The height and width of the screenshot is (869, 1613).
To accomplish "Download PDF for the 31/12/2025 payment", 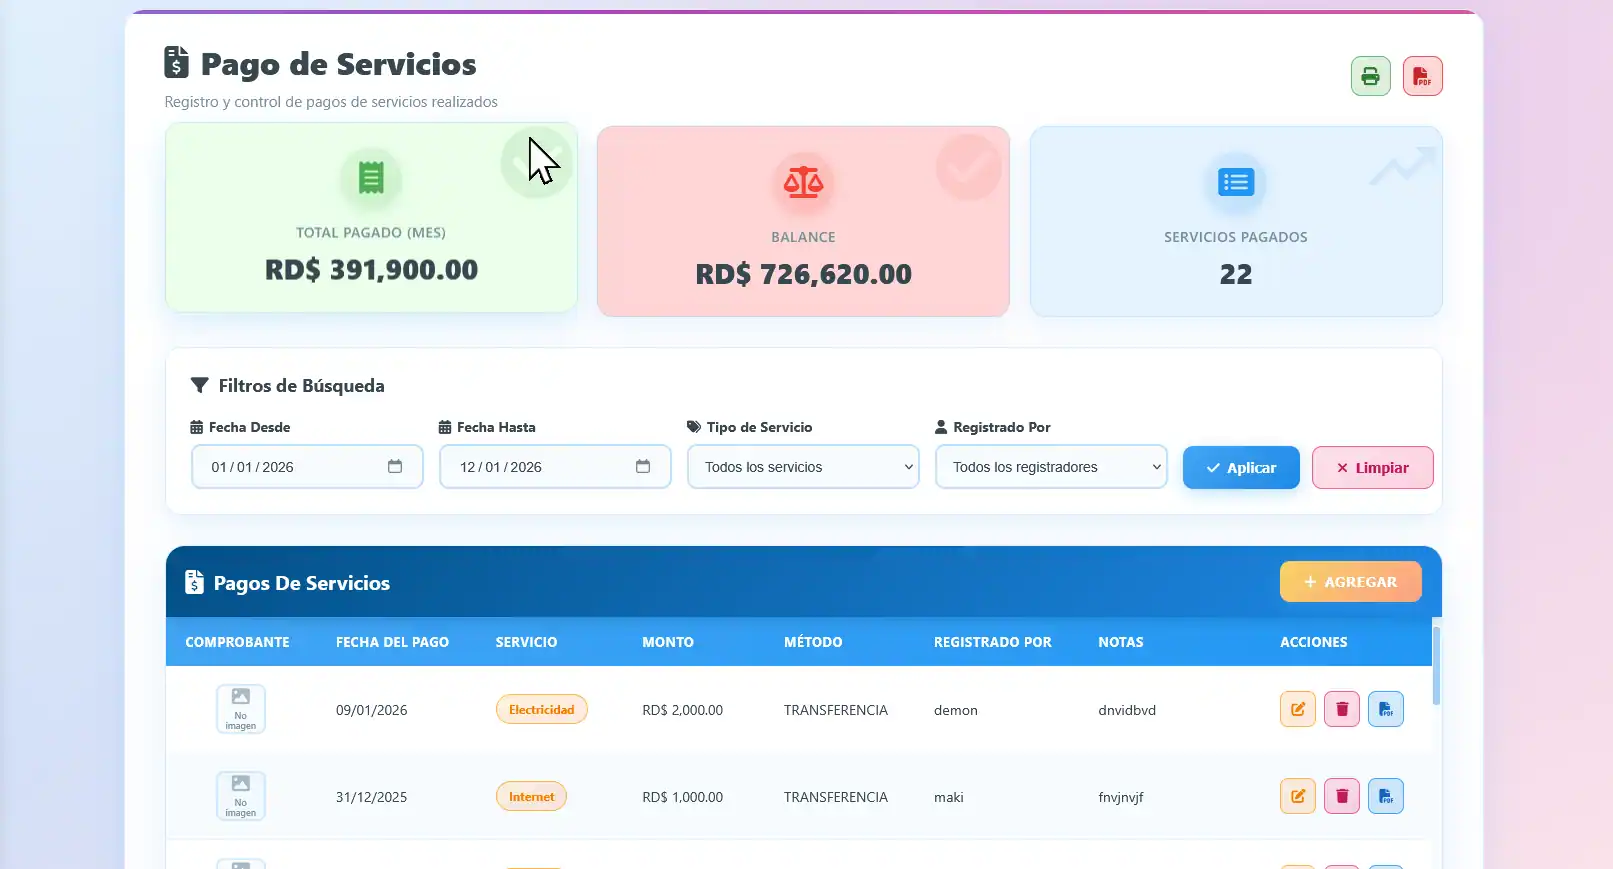I will [x=1386, y=796].
